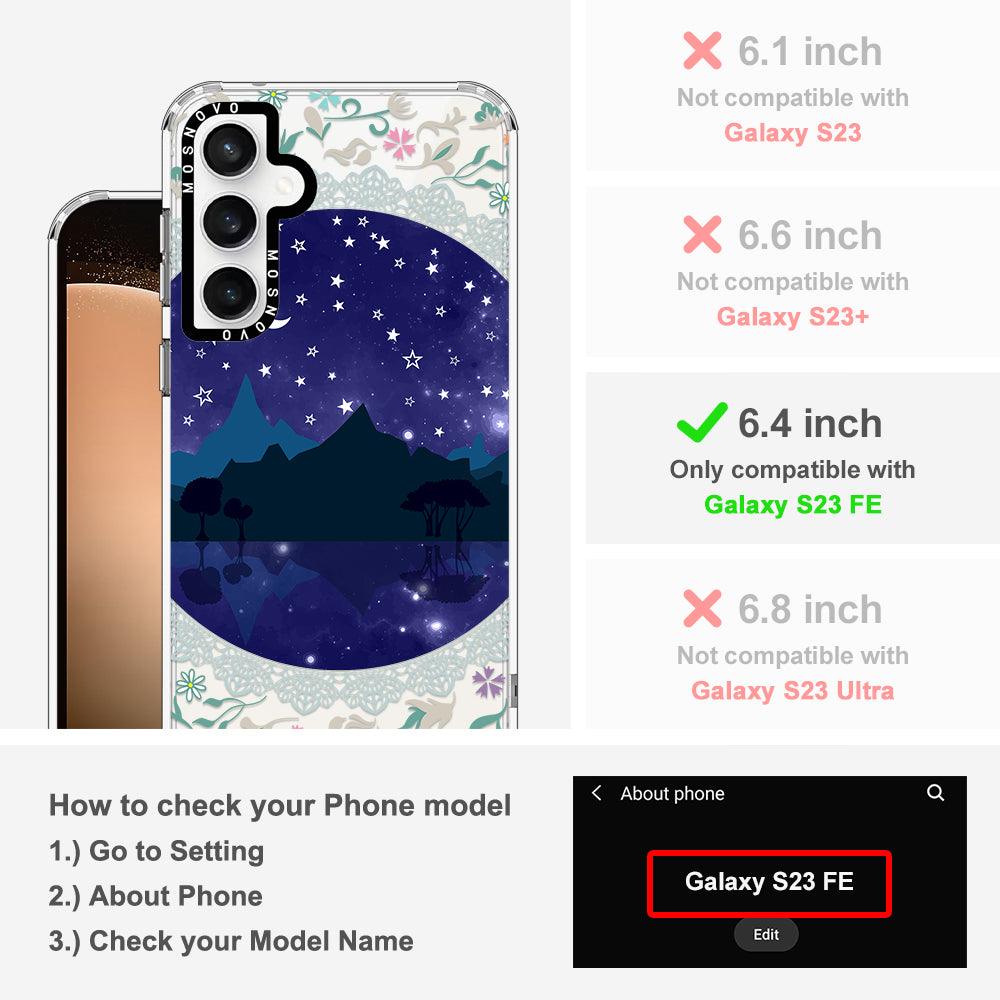
Task: Select the 6.1 inch Galaxy S23 option
Action: point(793,85)
